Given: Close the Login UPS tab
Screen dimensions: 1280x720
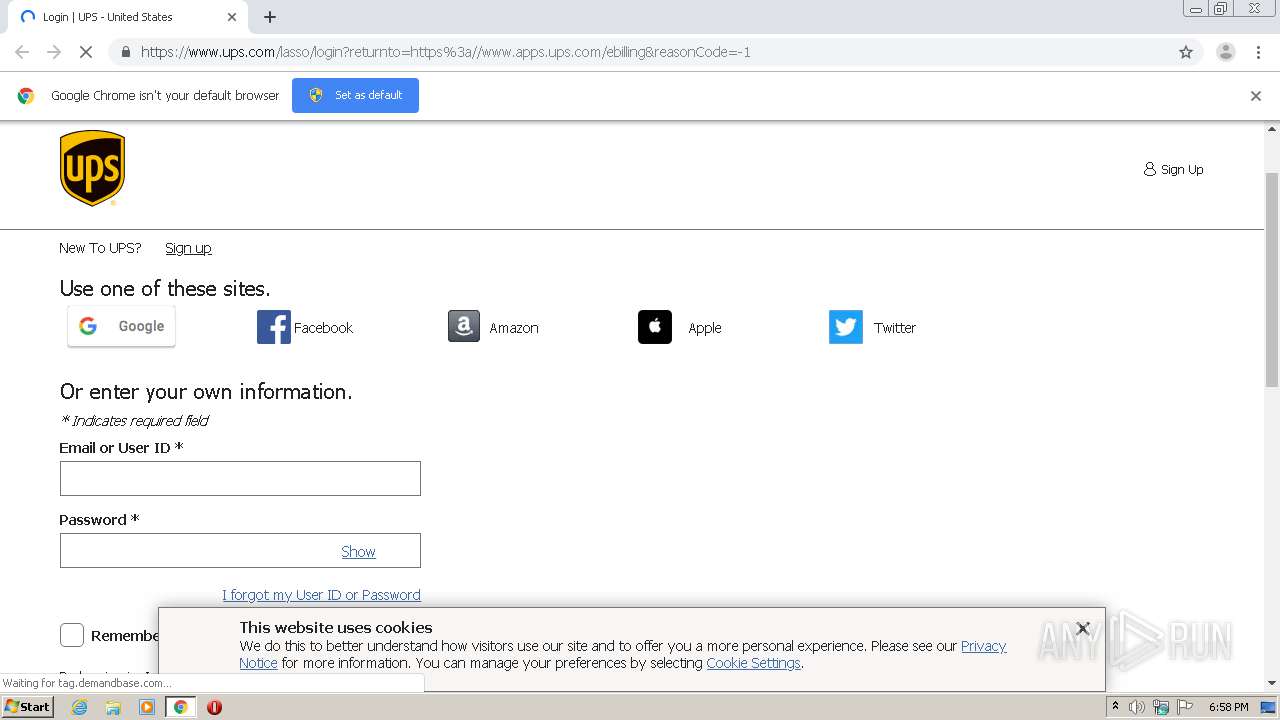Looking at the screenshot, I should pyautogui.click(x=232, y=17).
